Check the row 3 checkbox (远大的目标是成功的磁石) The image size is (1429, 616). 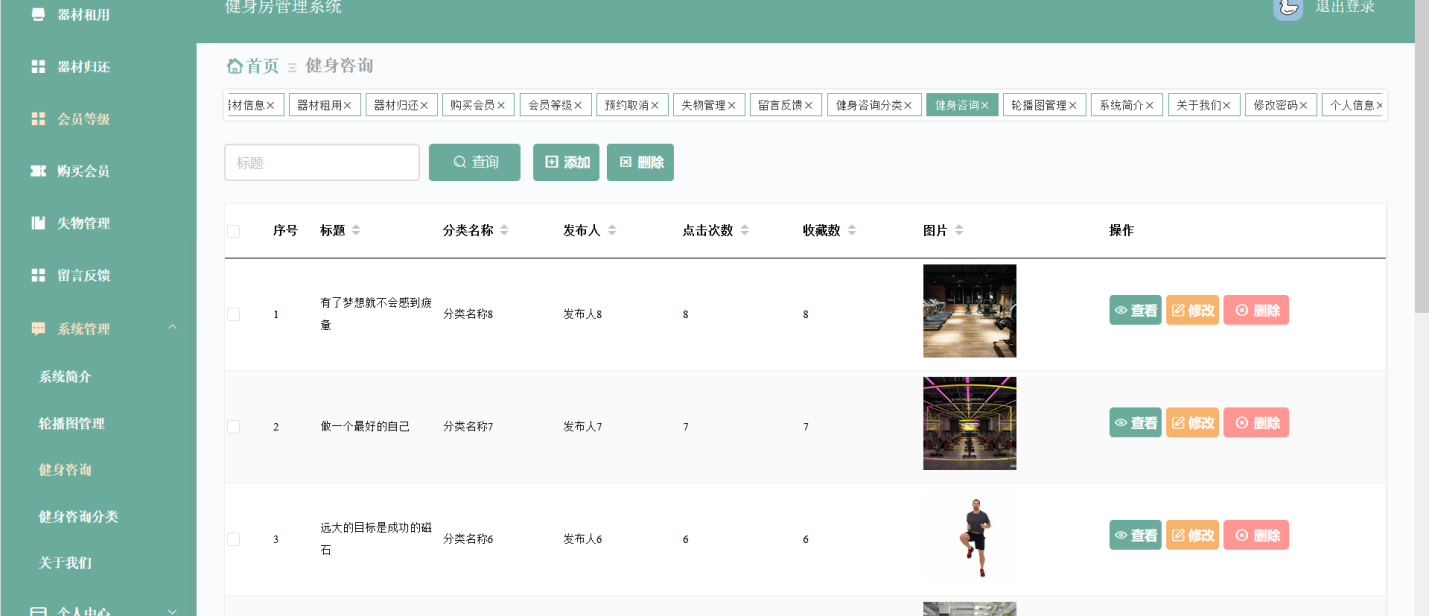tap(234, 539)
